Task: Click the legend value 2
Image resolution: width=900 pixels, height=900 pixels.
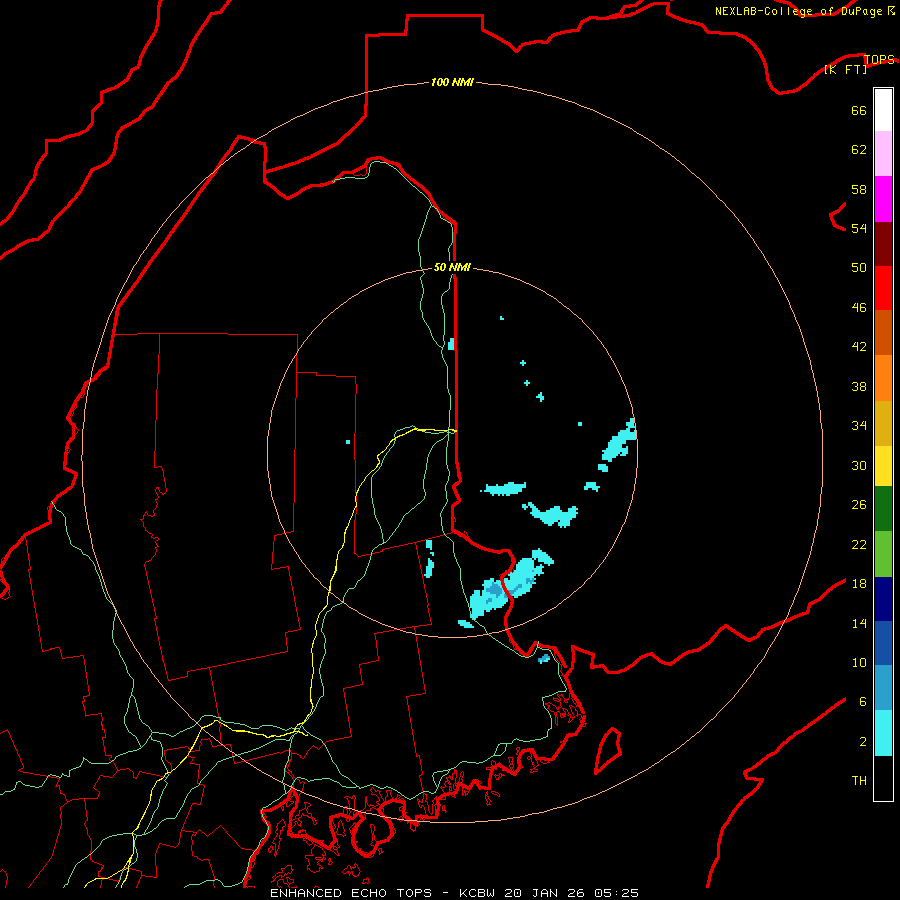Action: [863, 742]
